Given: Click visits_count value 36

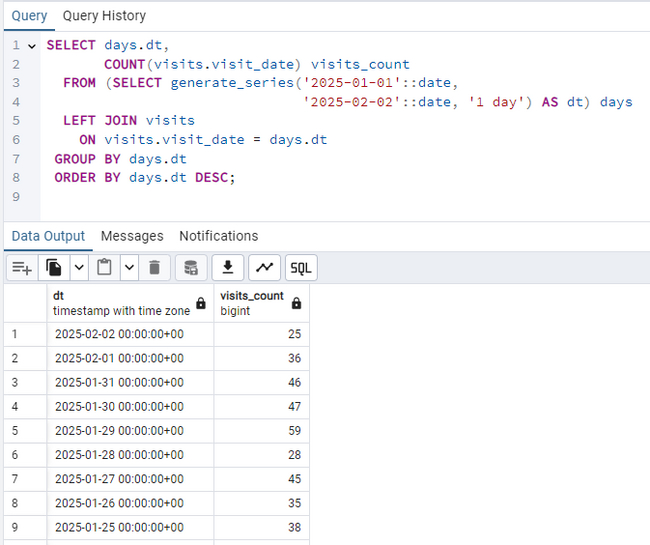Looking at the screenshot, I should coord(262,358).
